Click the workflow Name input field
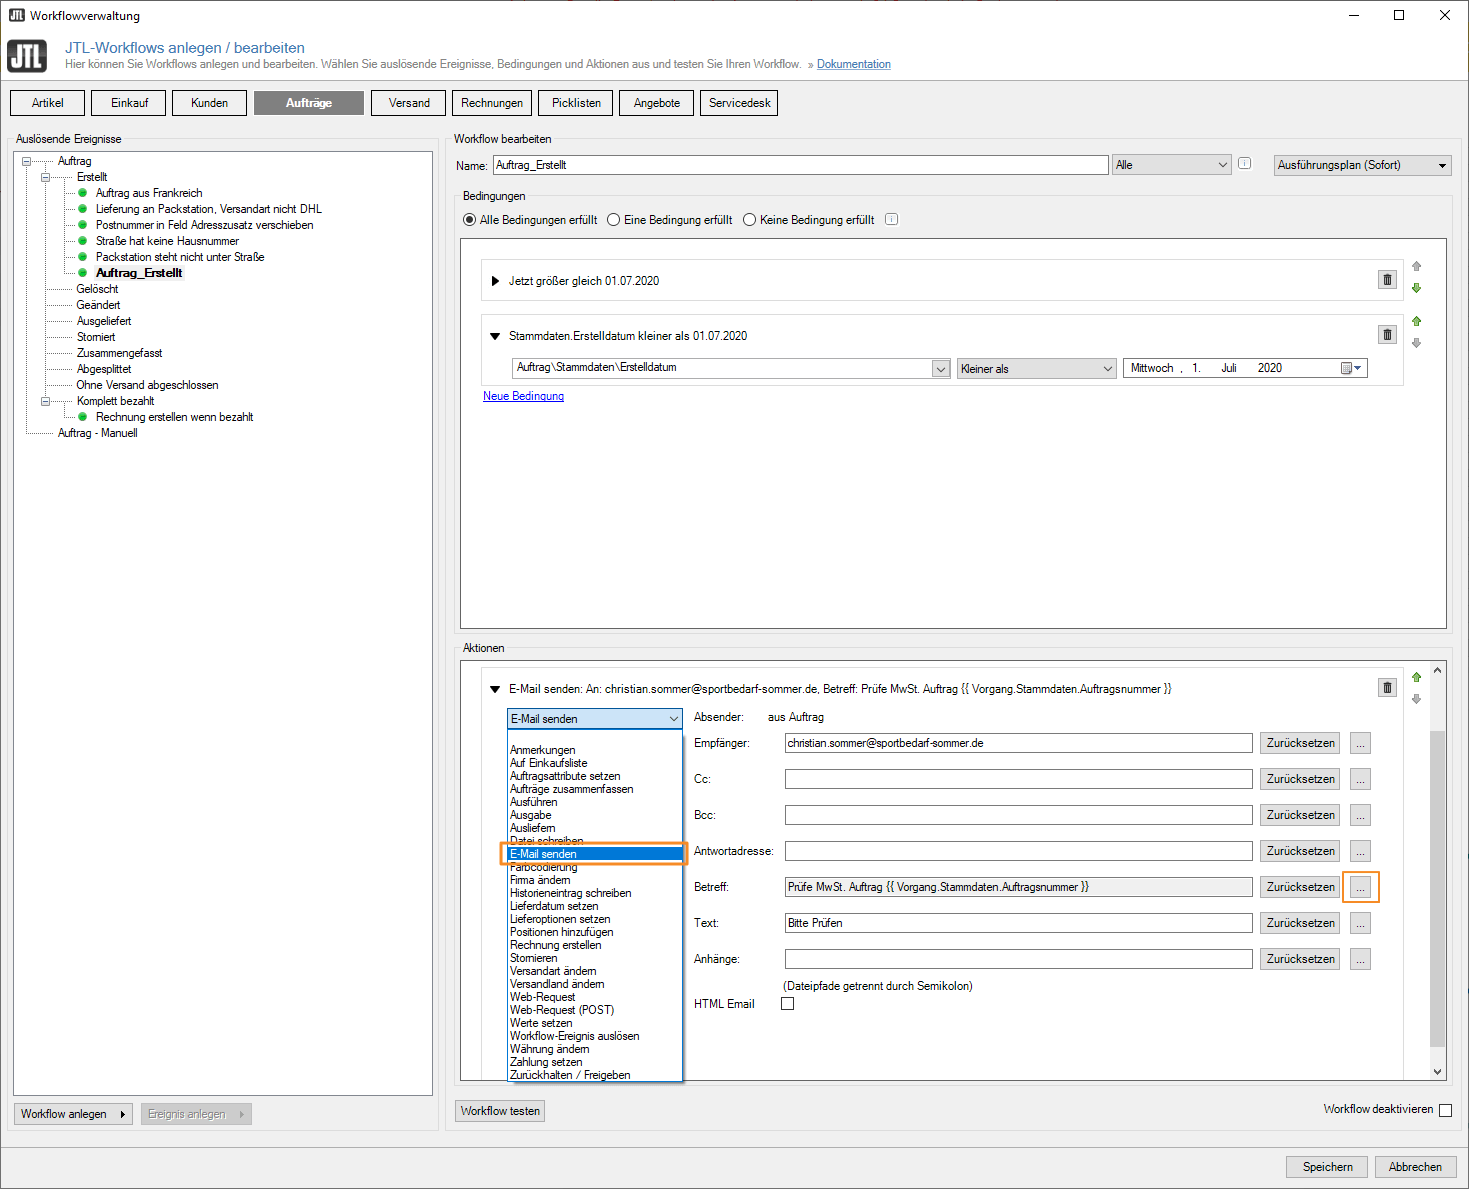The image size is (1469, 1189). (801, 165)
